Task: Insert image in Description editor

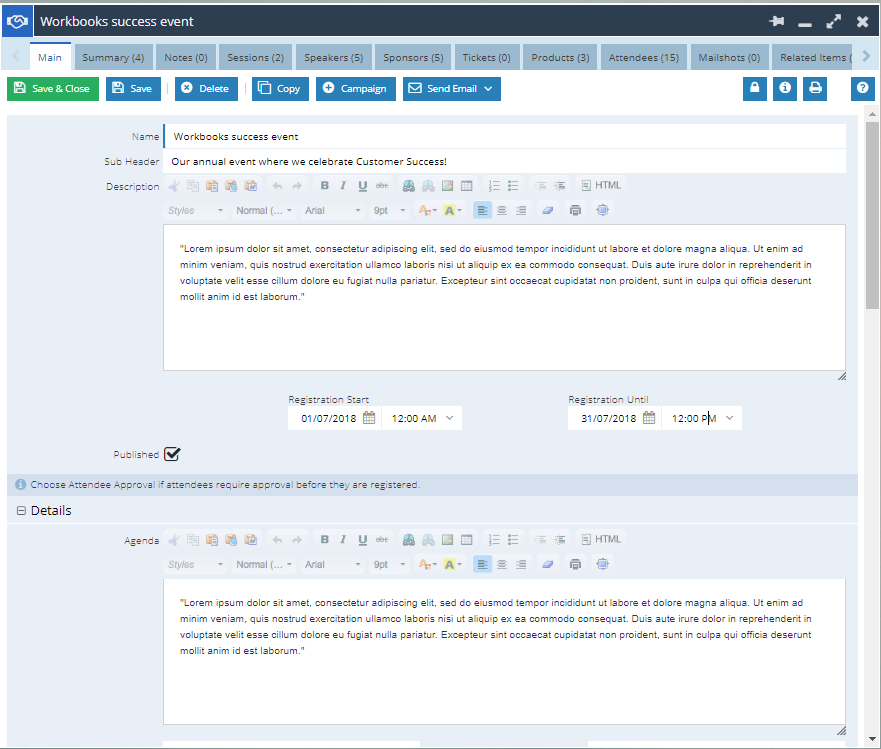Action: coord(447,185)
